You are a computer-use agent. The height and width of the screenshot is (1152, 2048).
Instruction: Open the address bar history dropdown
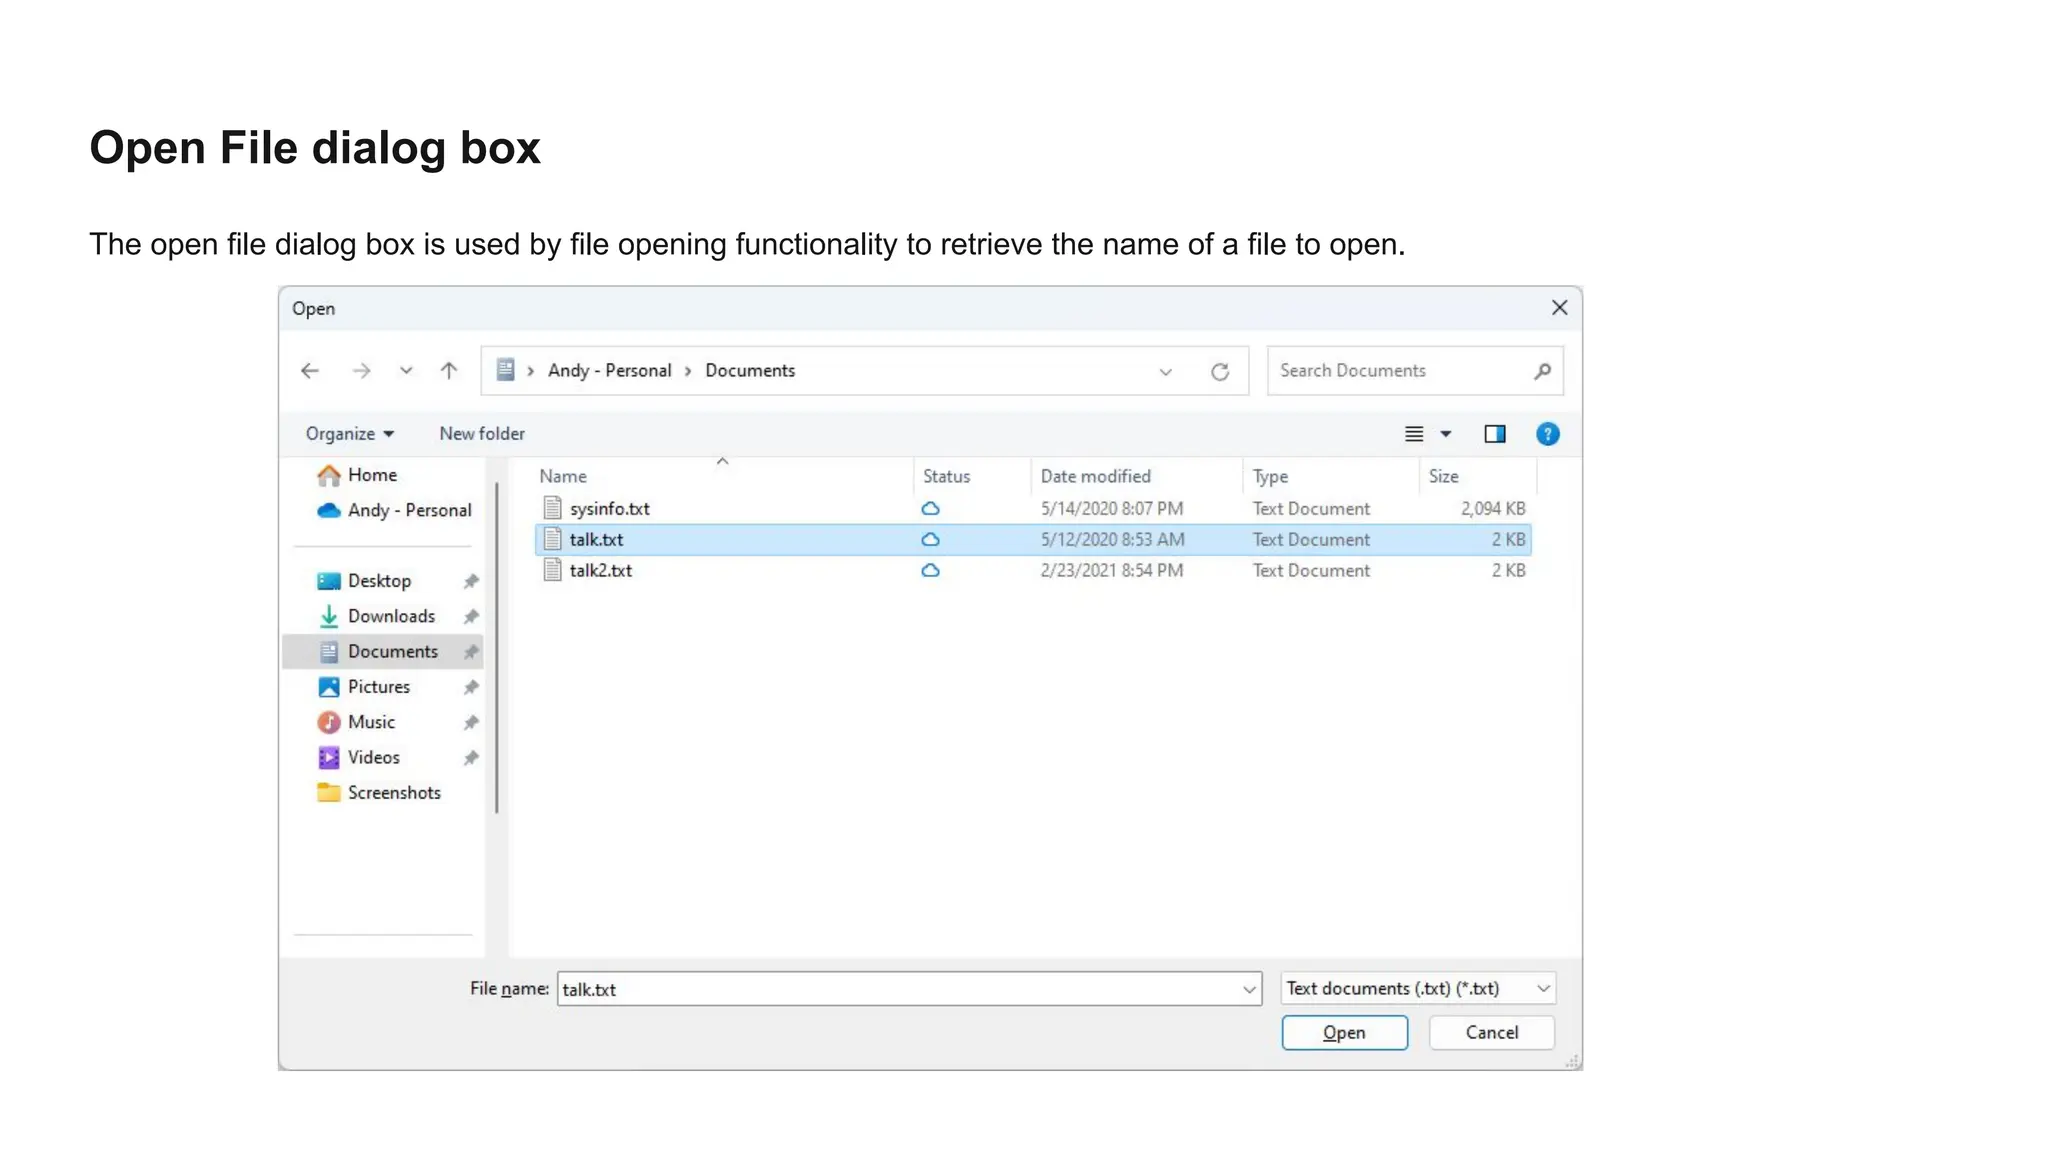pyautogui.click(x=1165, y=372)
